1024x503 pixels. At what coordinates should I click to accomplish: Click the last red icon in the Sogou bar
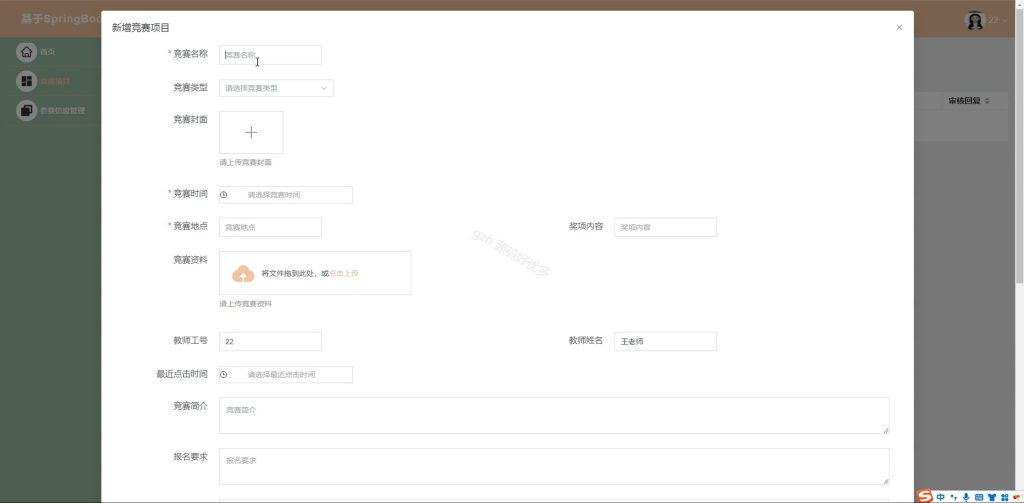click(1016, 497)
